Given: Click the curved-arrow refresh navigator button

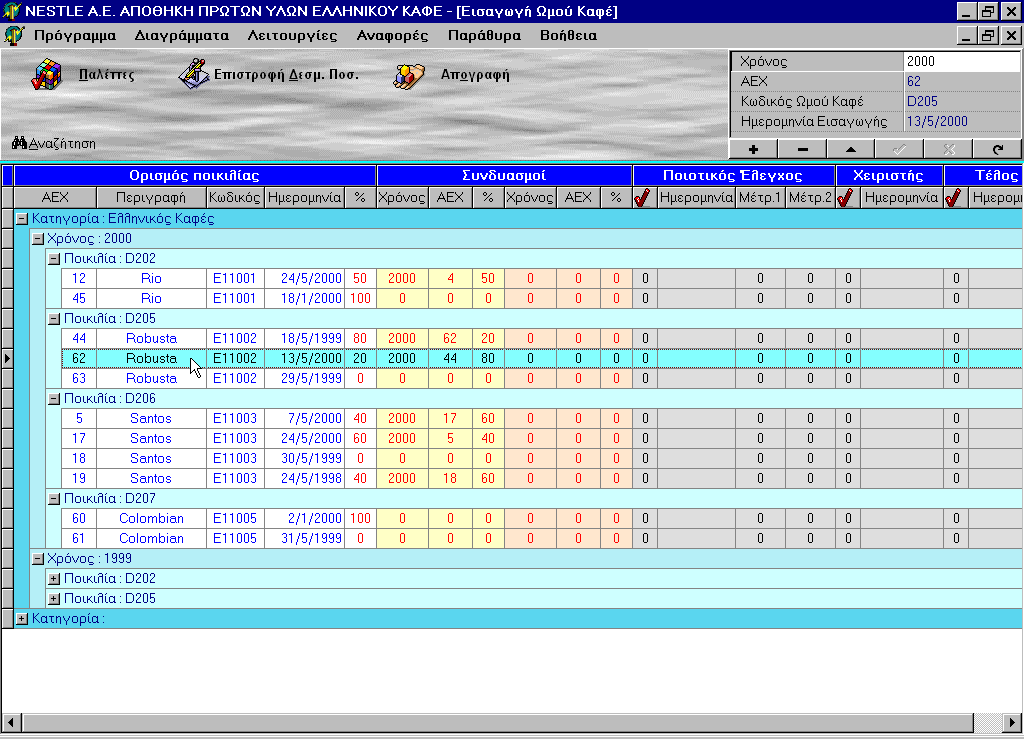Looking at the screenshot, I should [x=997, y=149].
